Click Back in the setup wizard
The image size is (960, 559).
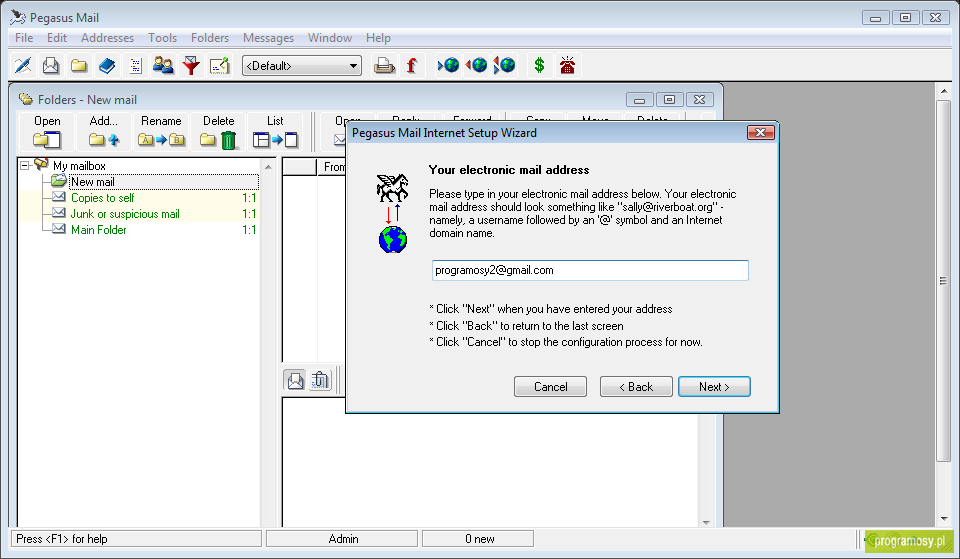click(x=636, y=387)
